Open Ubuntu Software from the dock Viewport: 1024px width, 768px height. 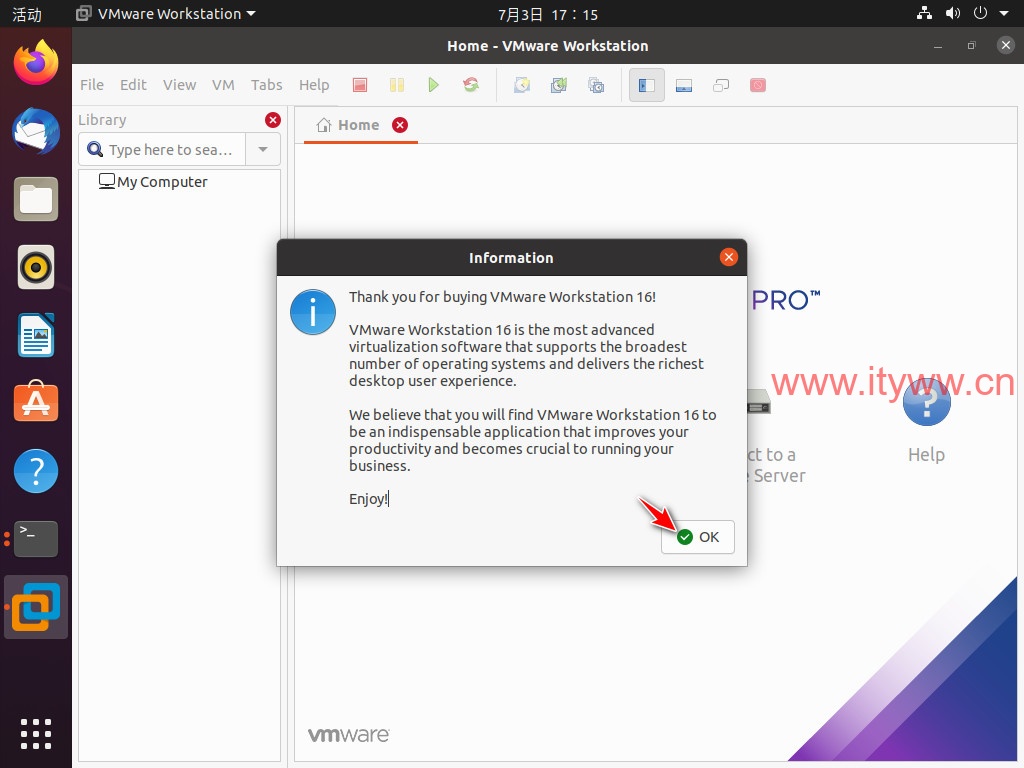pyautogui.click(x=36, y=402)
